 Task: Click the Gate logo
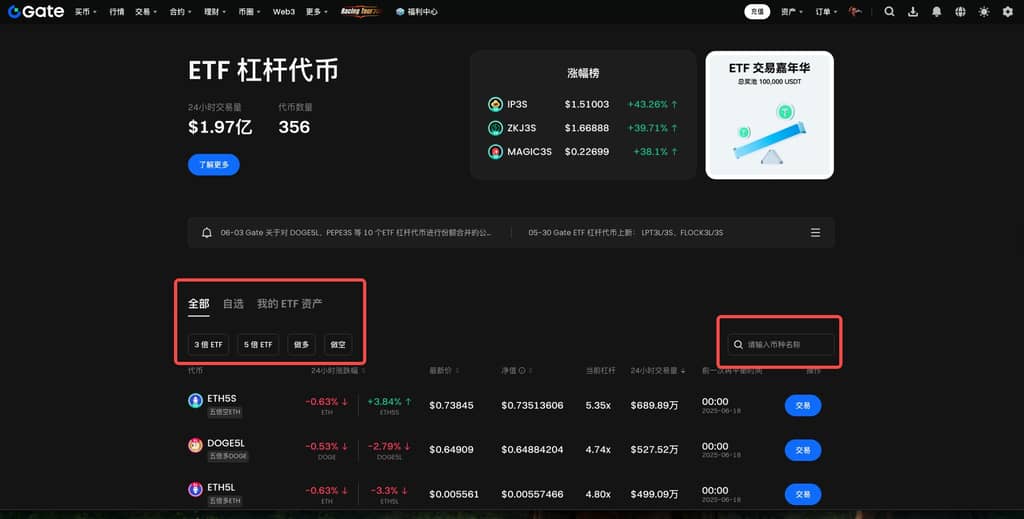[36, 12]
